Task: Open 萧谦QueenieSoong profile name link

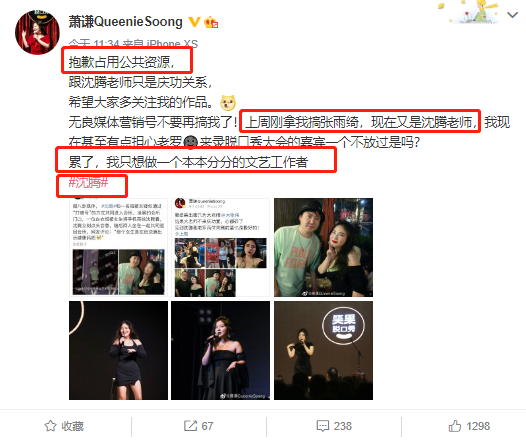Action: (125, 22)
